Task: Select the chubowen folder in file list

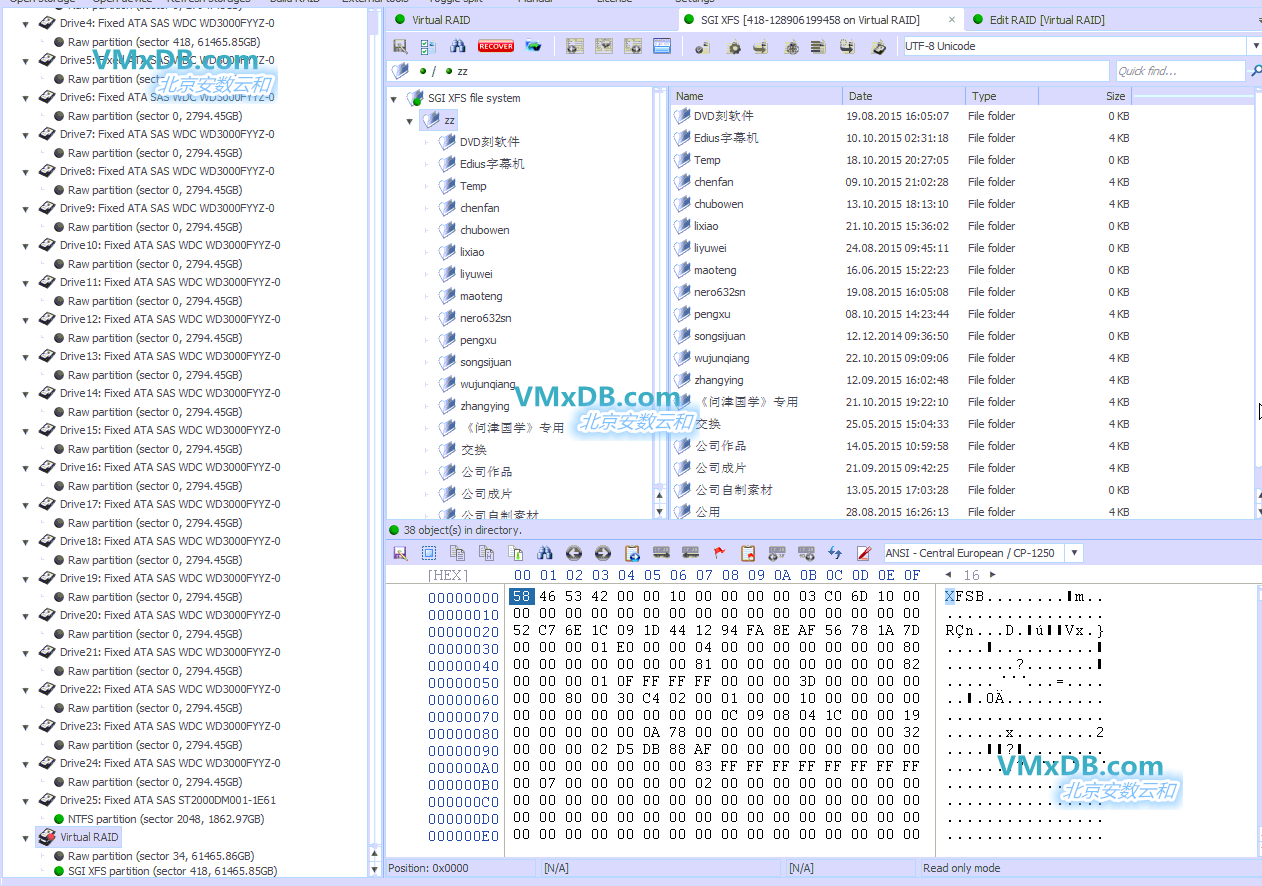Action: click(x=718, y=204)
